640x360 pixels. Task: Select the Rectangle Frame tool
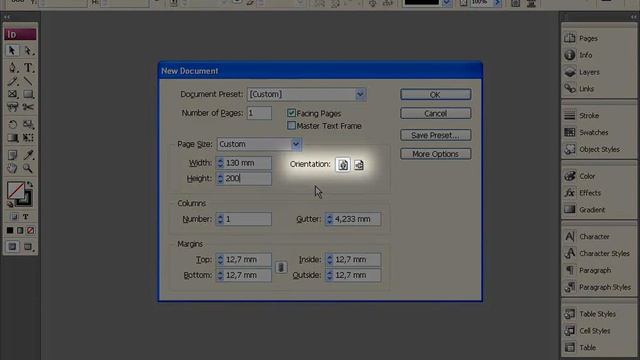[x=12, y=94]
